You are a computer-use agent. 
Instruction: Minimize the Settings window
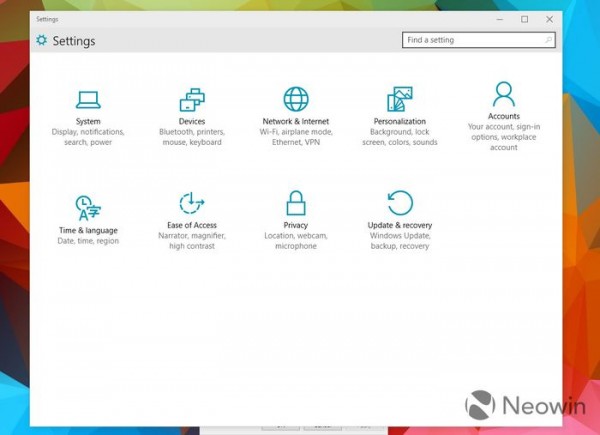[x=499, y=19]
